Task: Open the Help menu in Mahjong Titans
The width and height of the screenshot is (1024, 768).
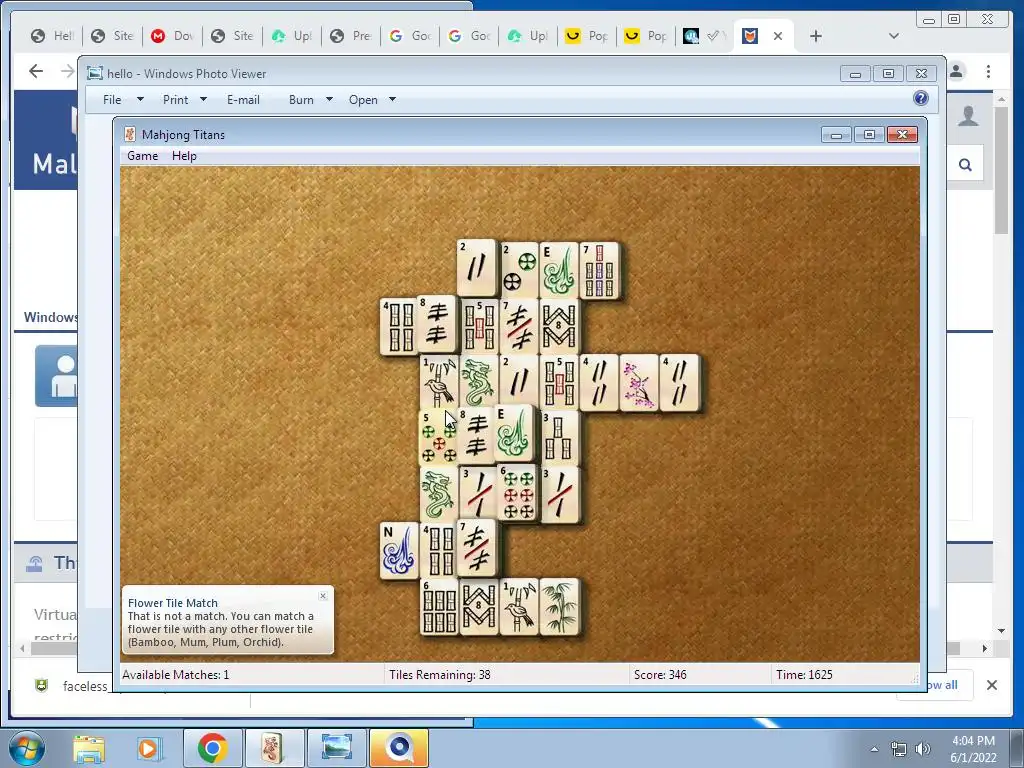Action: [184, 155]
